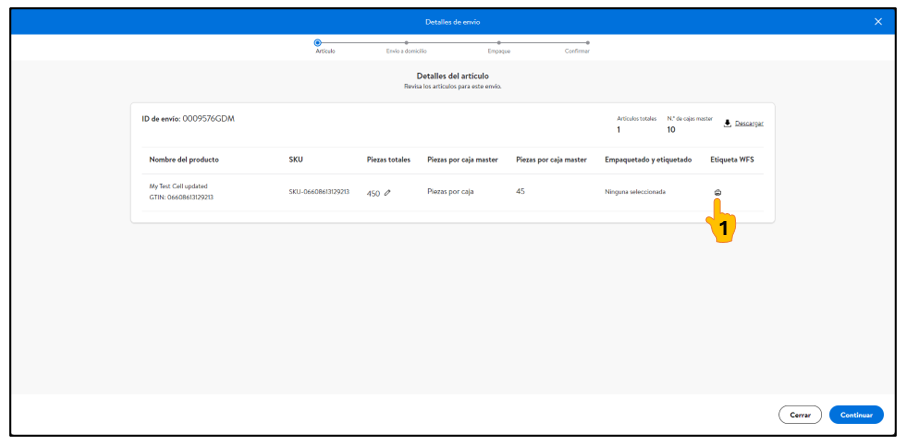Print the WFS label via printer icon
897x444 pixels.
pyautogui.click(x=718, y=193)
